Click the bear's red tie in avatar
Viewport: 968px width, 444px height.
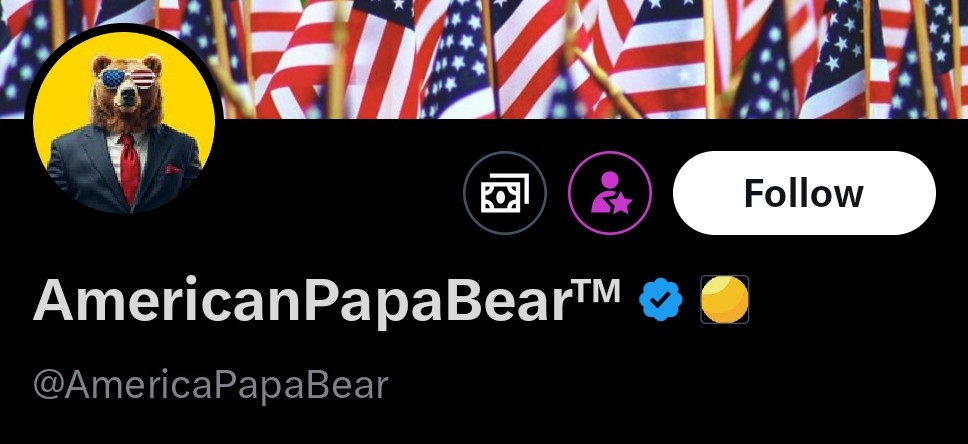129,169
